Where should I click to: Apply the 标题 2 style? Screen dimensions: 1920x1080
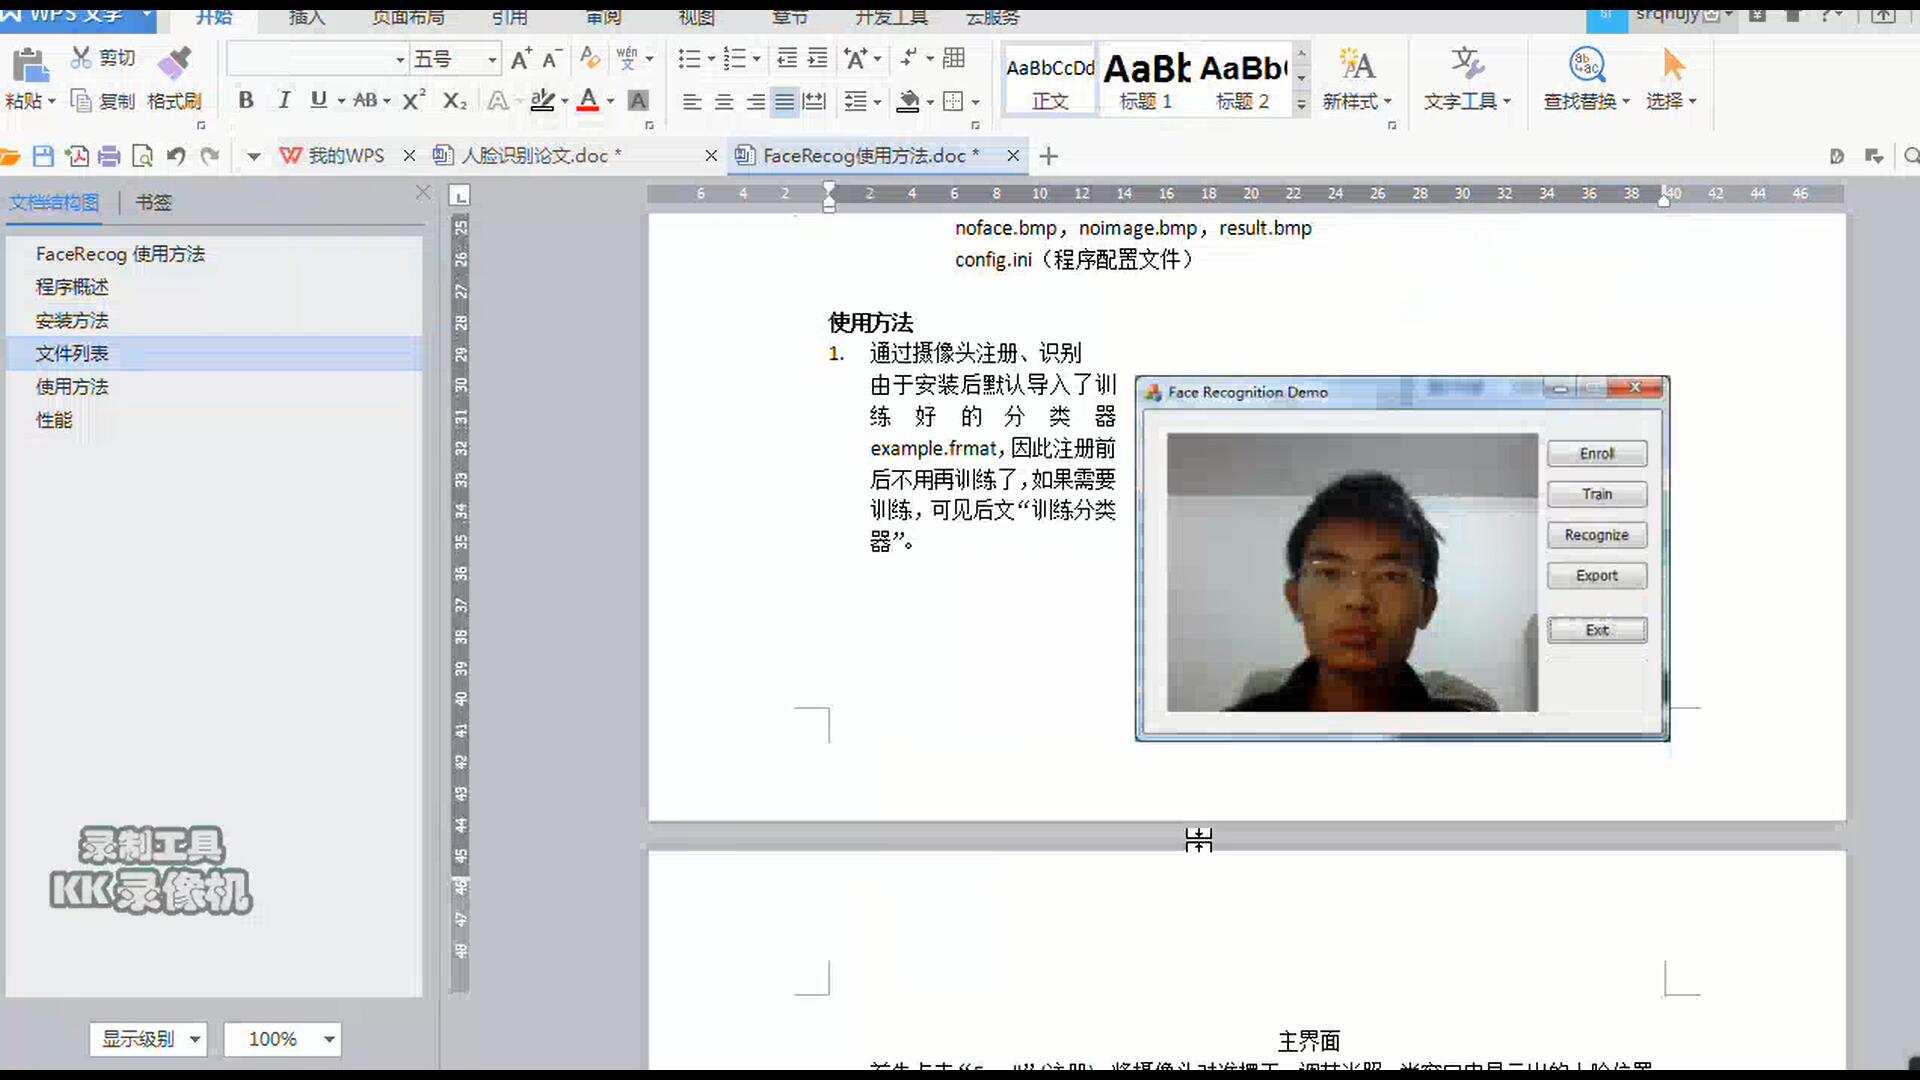coord(1243,80)
